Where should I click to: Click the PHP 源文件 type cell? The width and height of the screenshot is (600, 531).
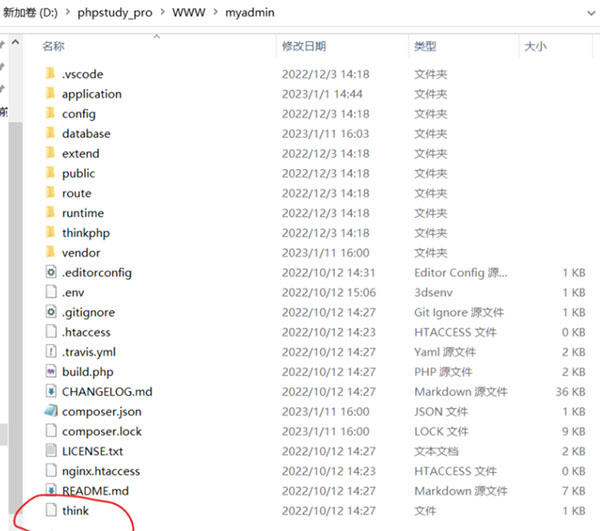[443, 372]
